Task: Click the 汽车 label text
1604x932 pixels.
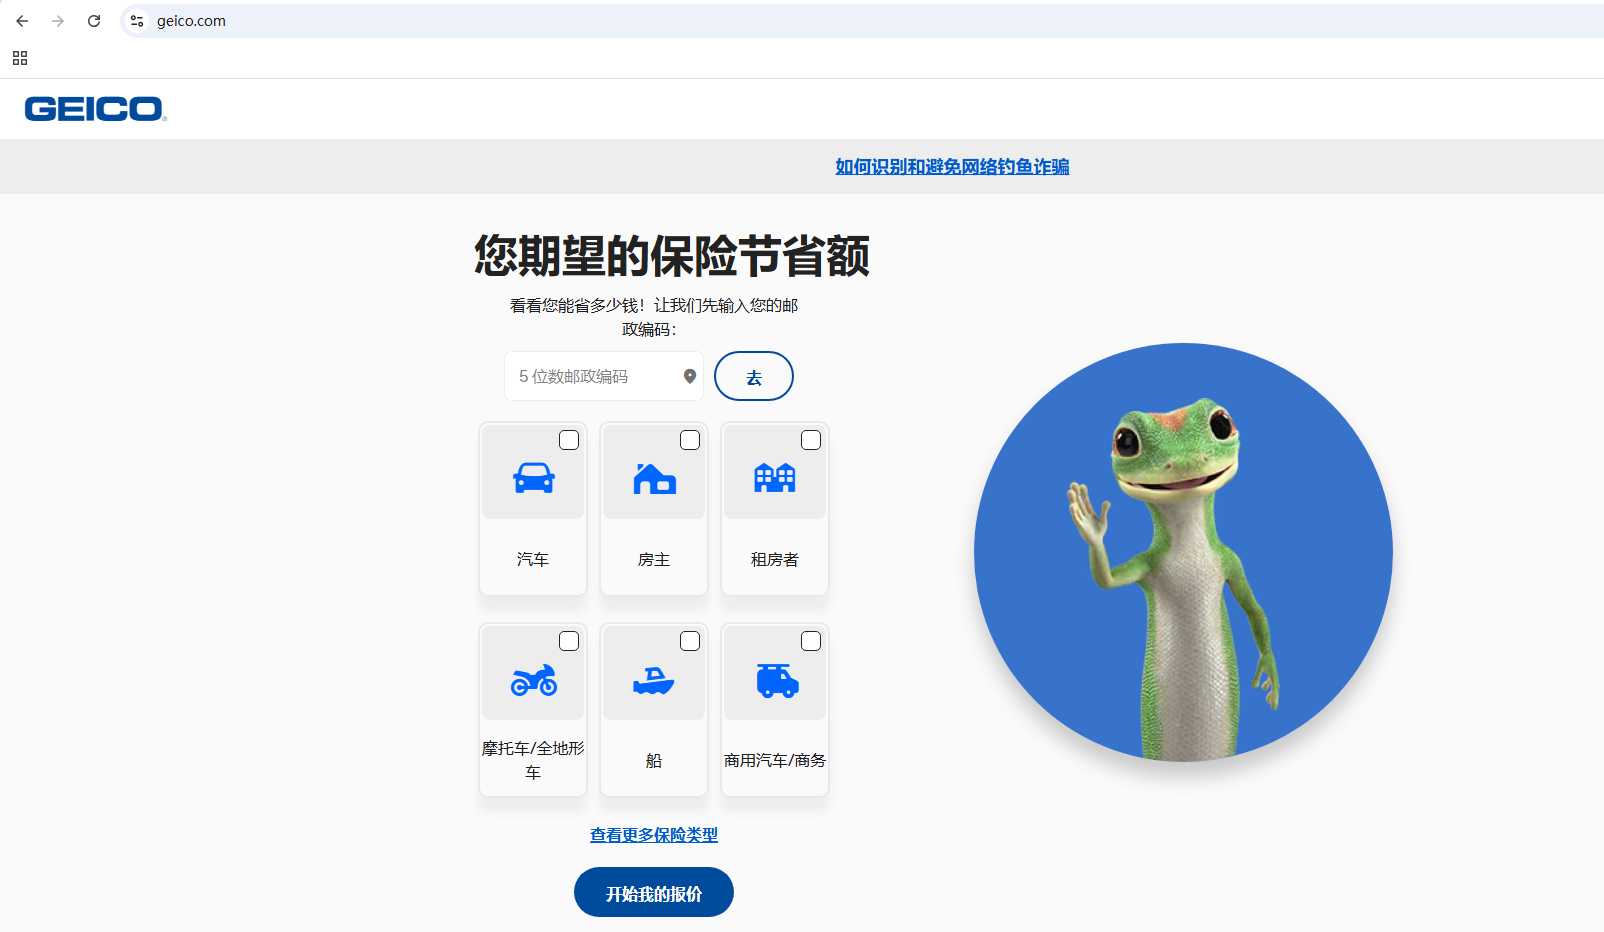Action: pos(533,559)
